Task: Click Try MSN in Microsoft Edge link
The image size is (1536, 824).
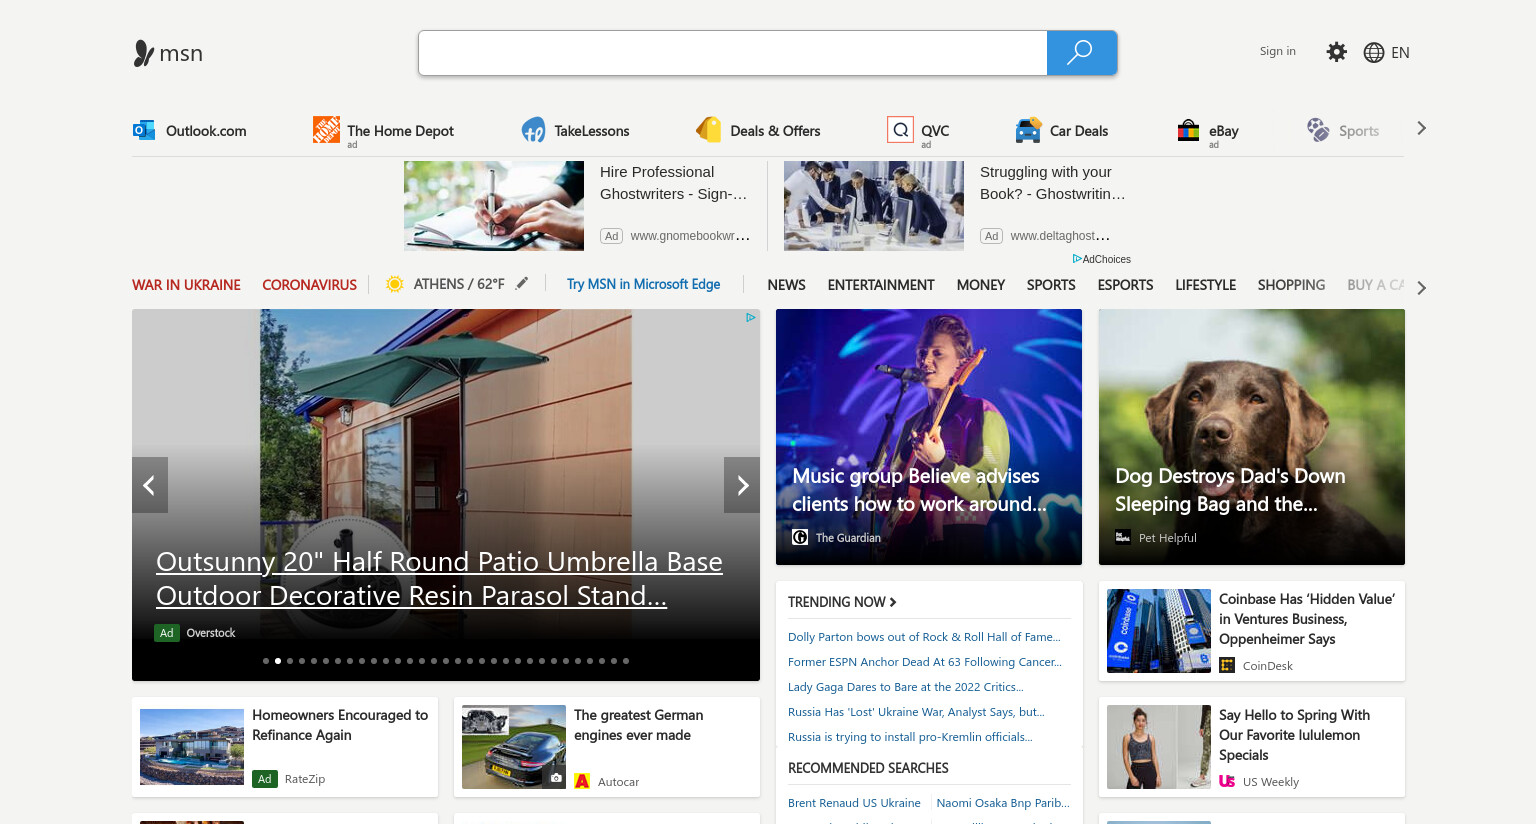Action: [643, 284]
